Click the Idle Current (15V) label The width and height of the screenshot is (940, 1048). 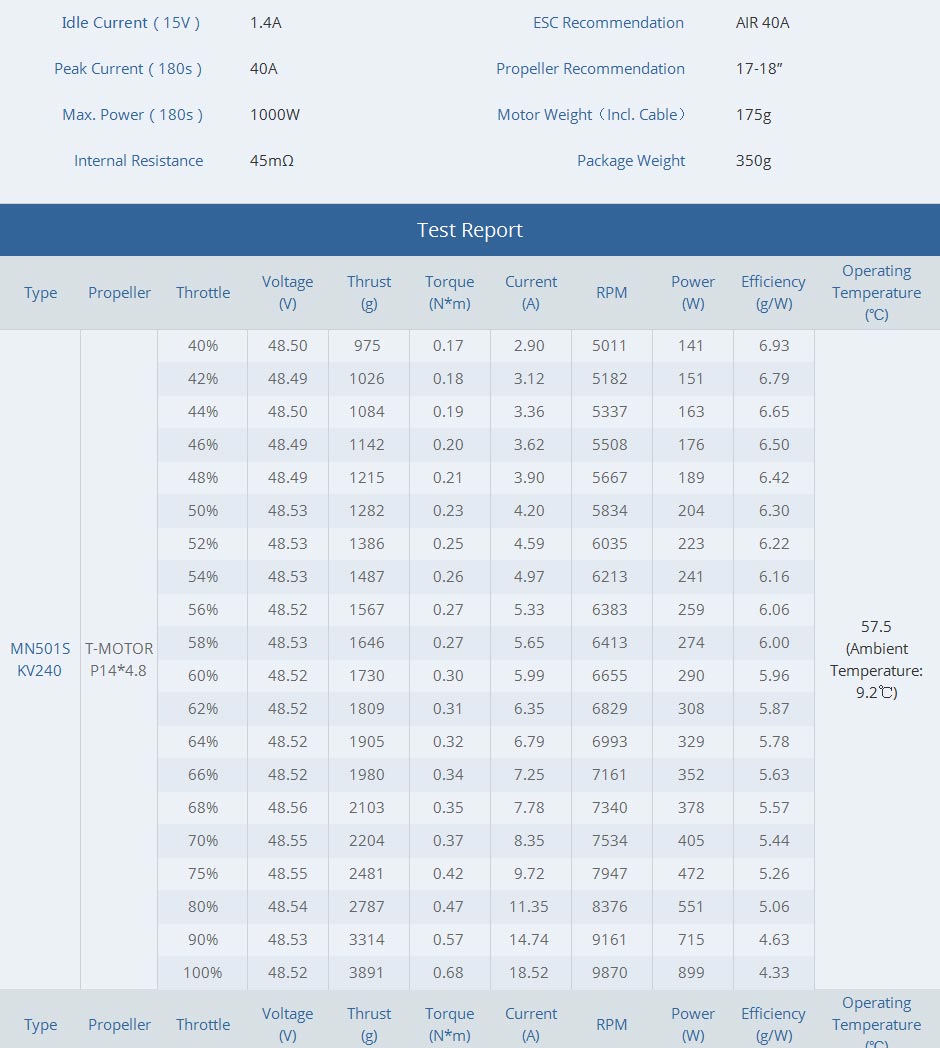[131, 22]
